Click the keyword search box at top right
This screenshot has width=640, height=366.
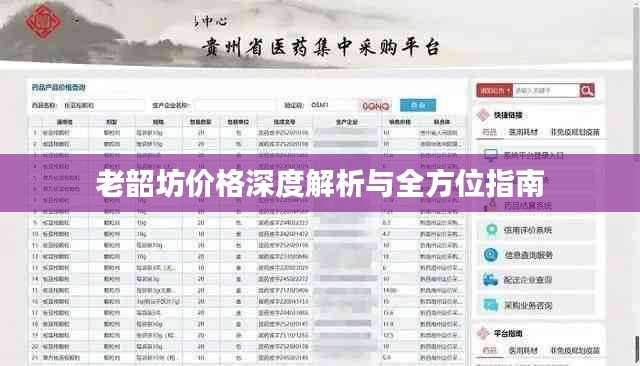546,91
